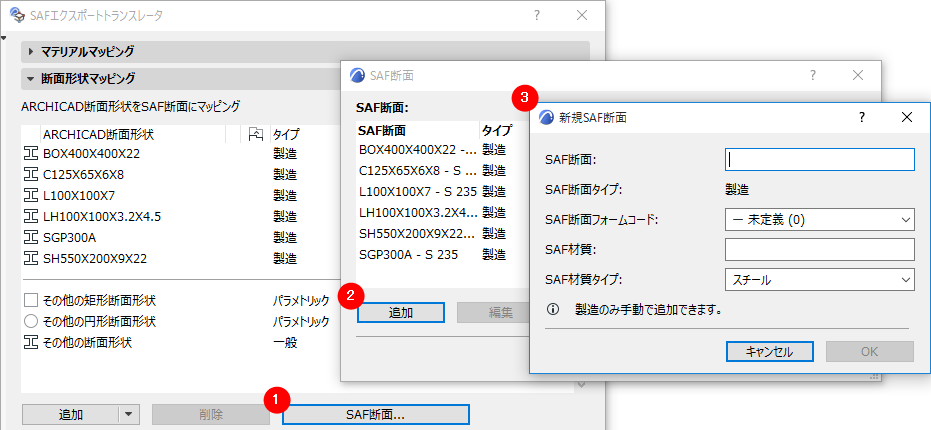
Task: Open the arrow menu beside the translator 追加 button
Action: 130,415
